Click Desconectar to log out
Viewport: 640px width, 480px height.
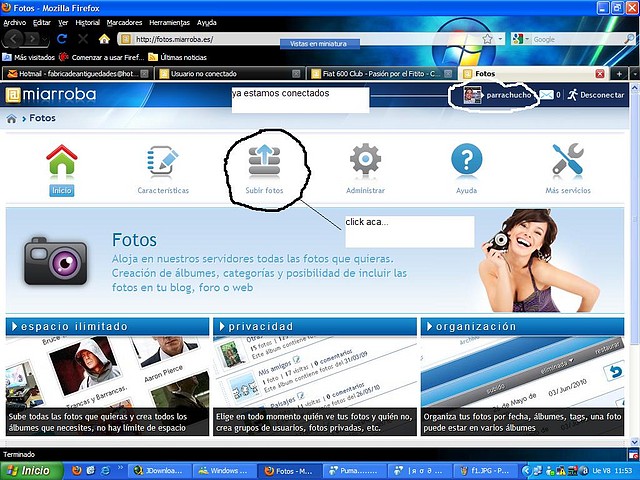tap(596, 95)
